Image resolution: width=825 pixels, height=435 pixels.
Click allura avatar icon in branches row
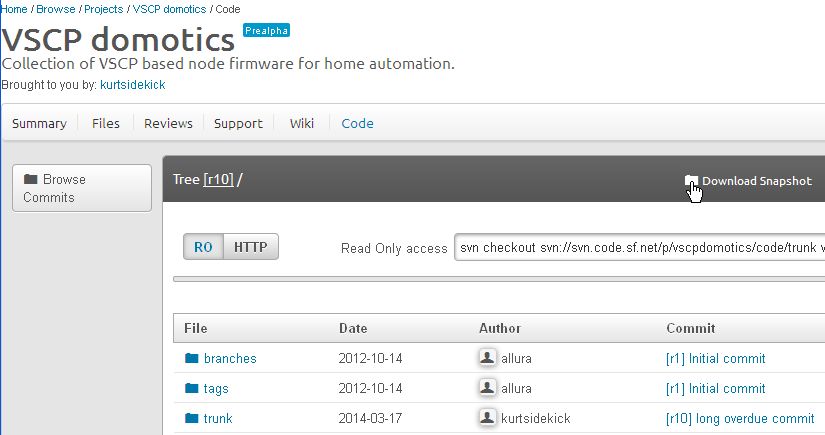coord(488,358)
